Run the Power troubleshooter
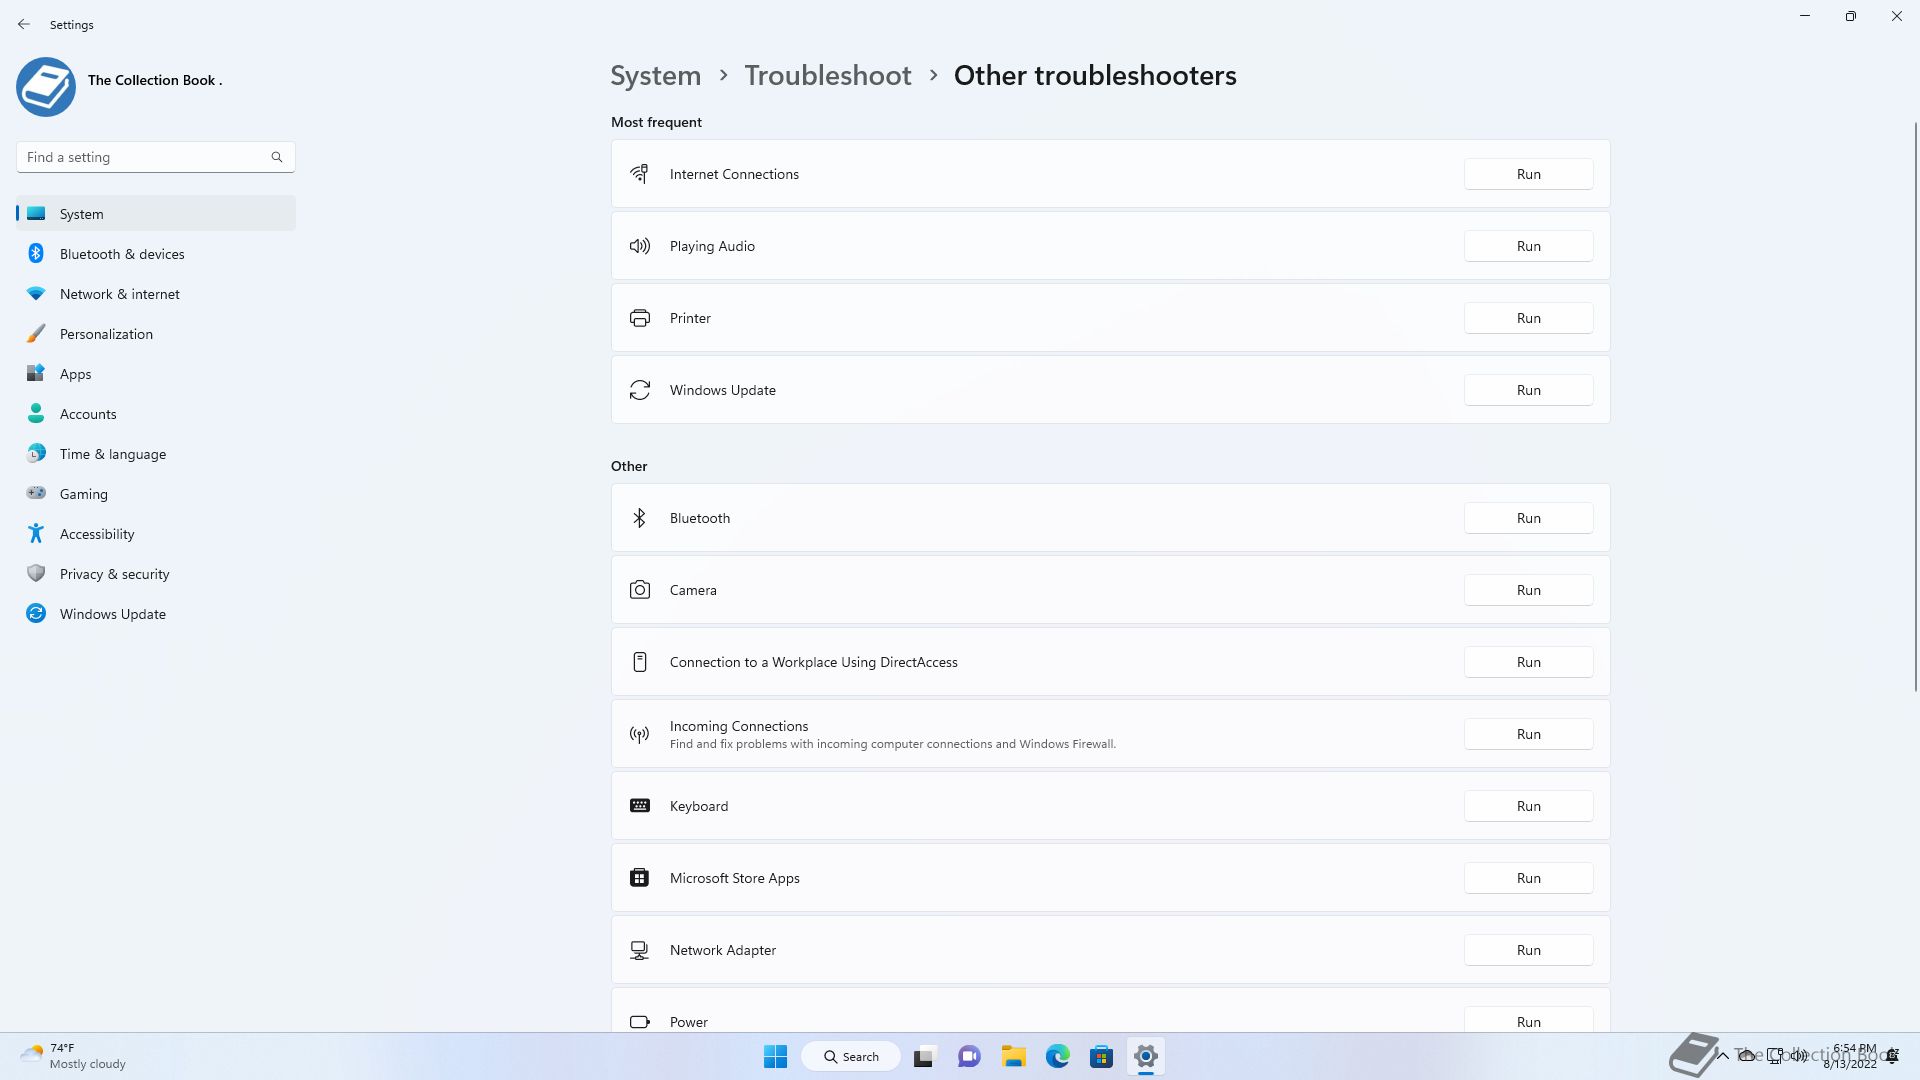 click(x=1528, y=1021)
